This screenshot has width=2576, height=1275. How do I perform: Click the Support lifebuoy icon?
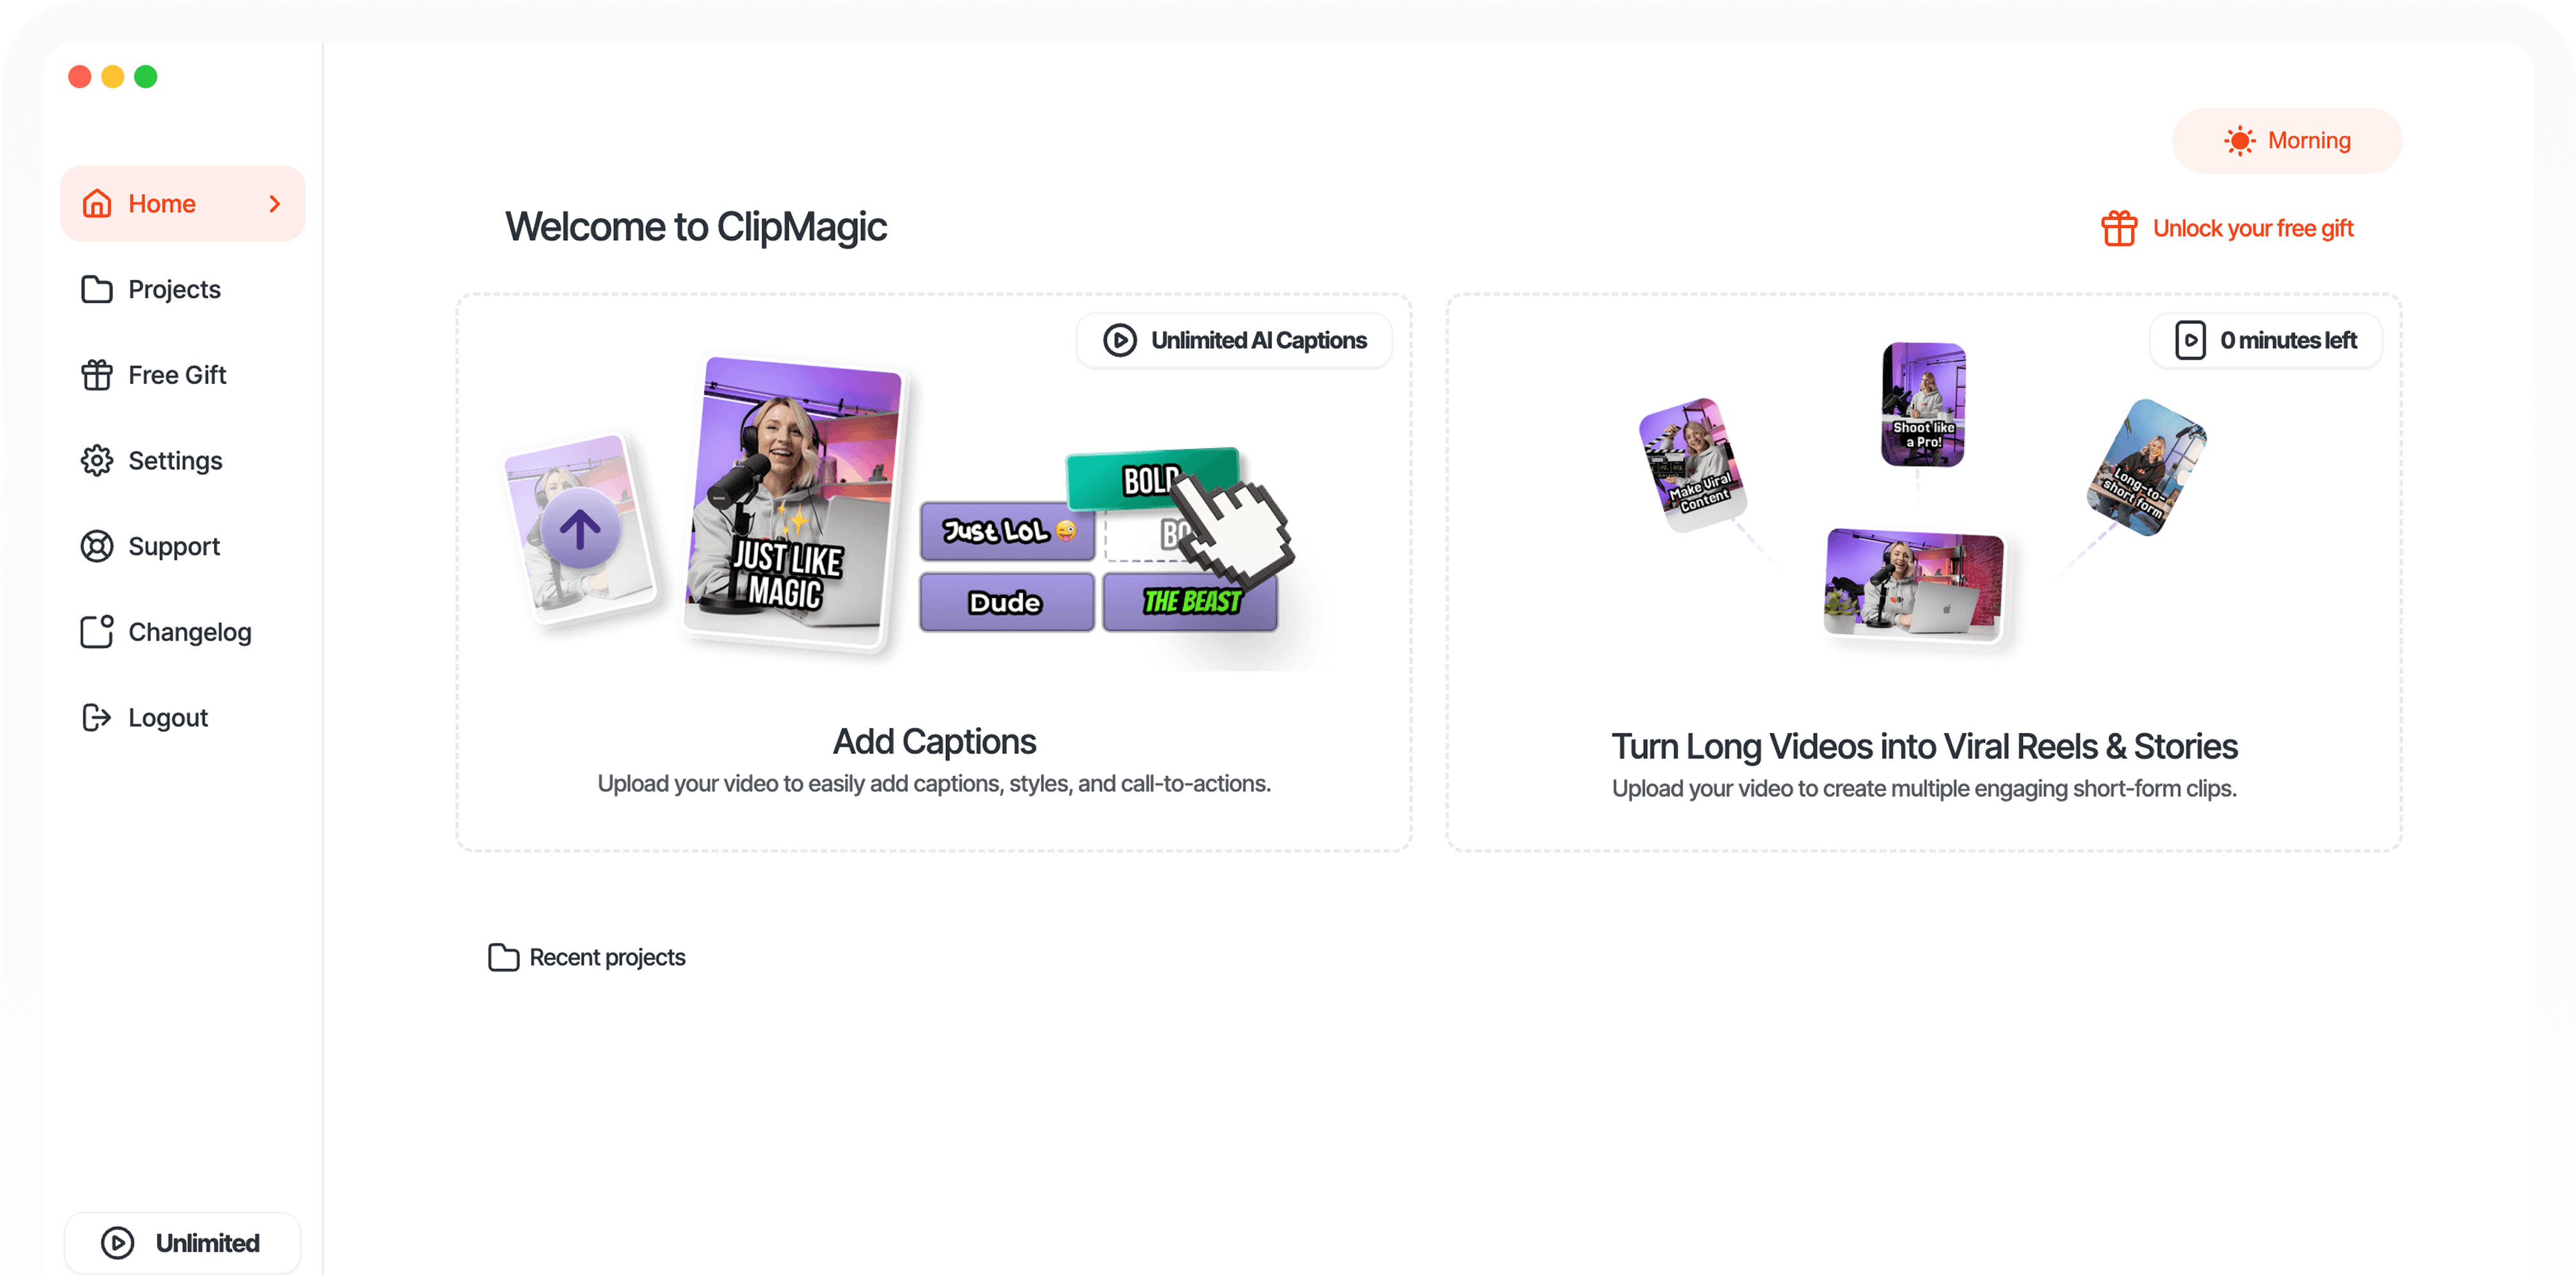97,546
